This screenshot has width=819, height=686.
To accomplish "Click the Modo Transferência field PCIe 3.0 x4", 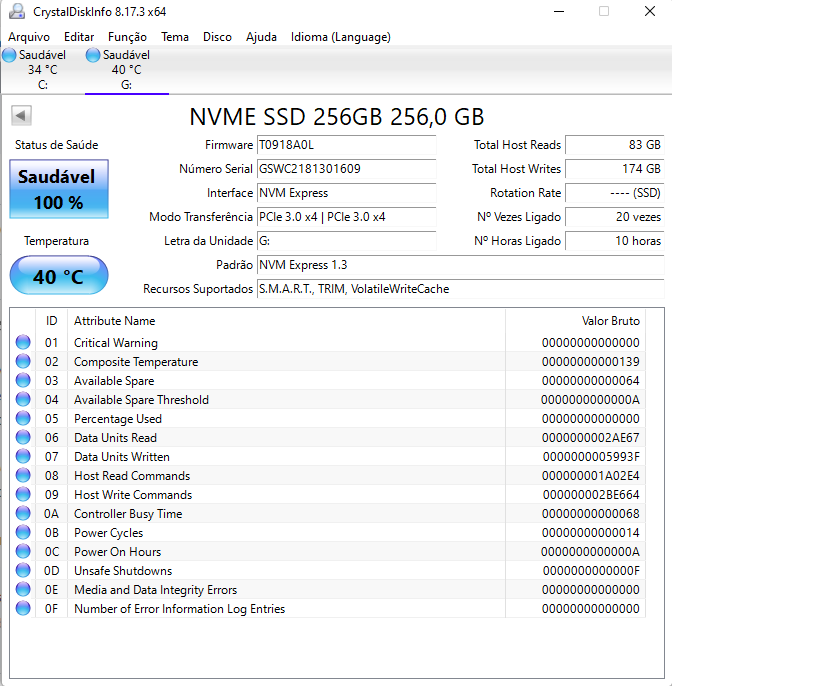I will (347, 217).
